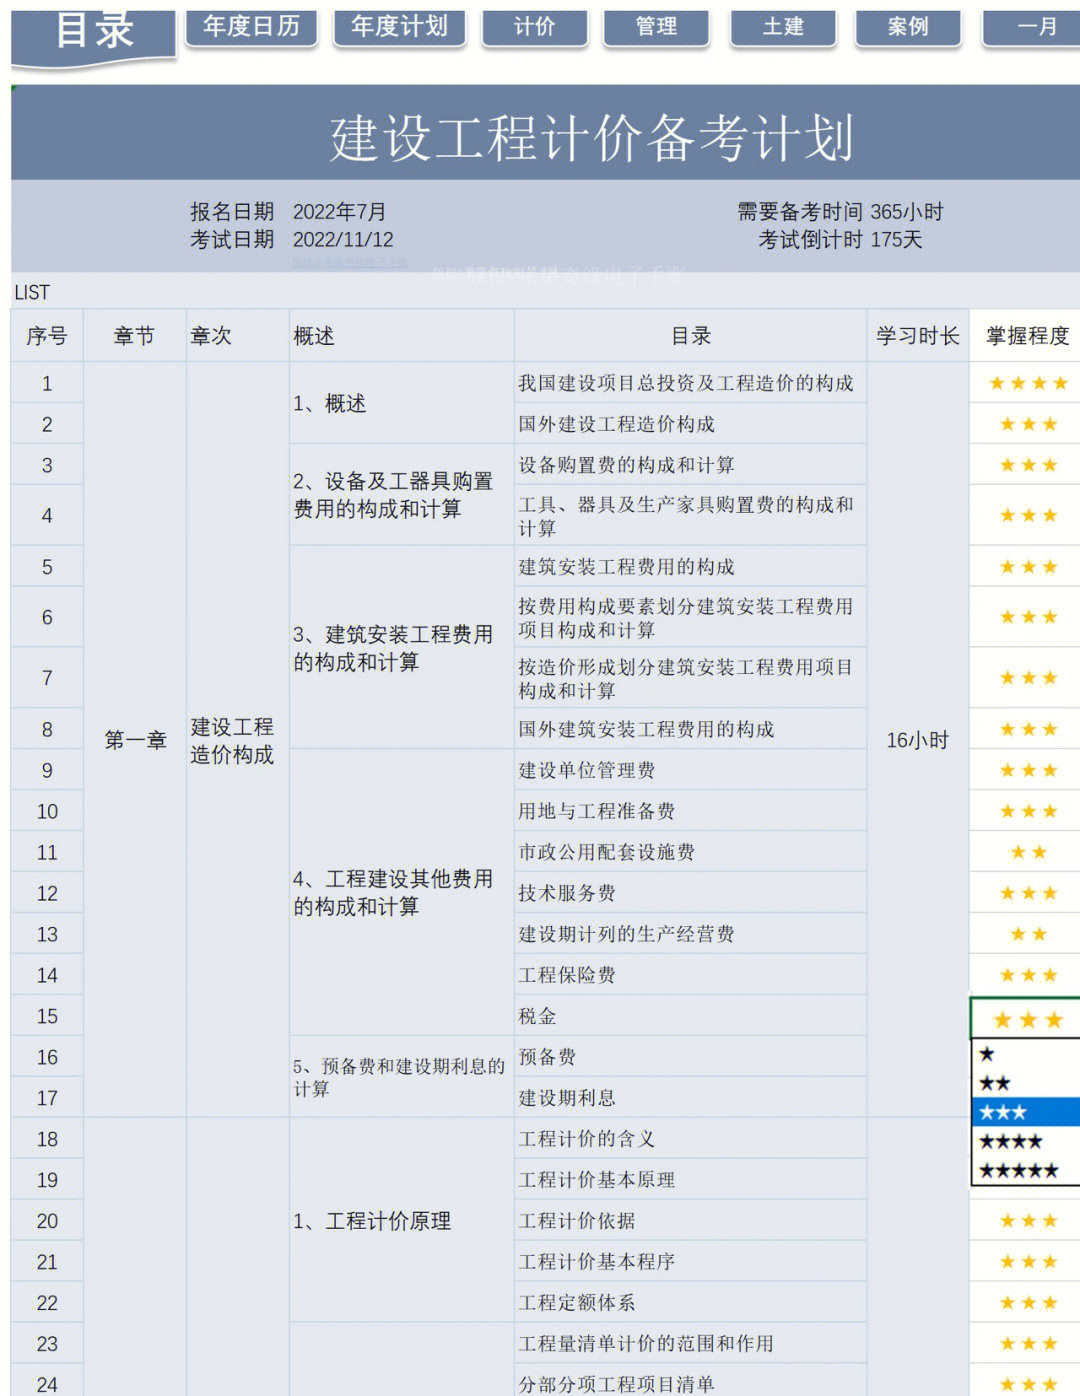Click the LIST label
Image resolution: width=1080 pixels, height=1396 pixels.
click(32, 293)
